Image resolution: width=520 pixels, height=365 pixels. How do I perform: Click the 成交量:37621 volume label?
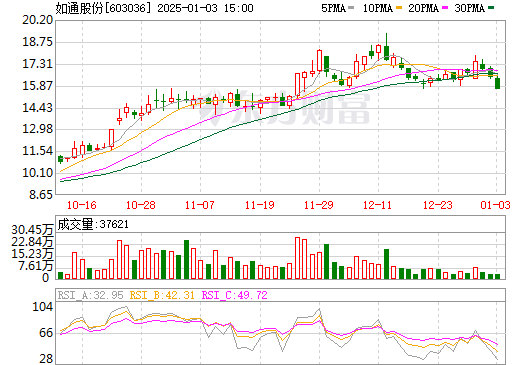coord(93,224)
